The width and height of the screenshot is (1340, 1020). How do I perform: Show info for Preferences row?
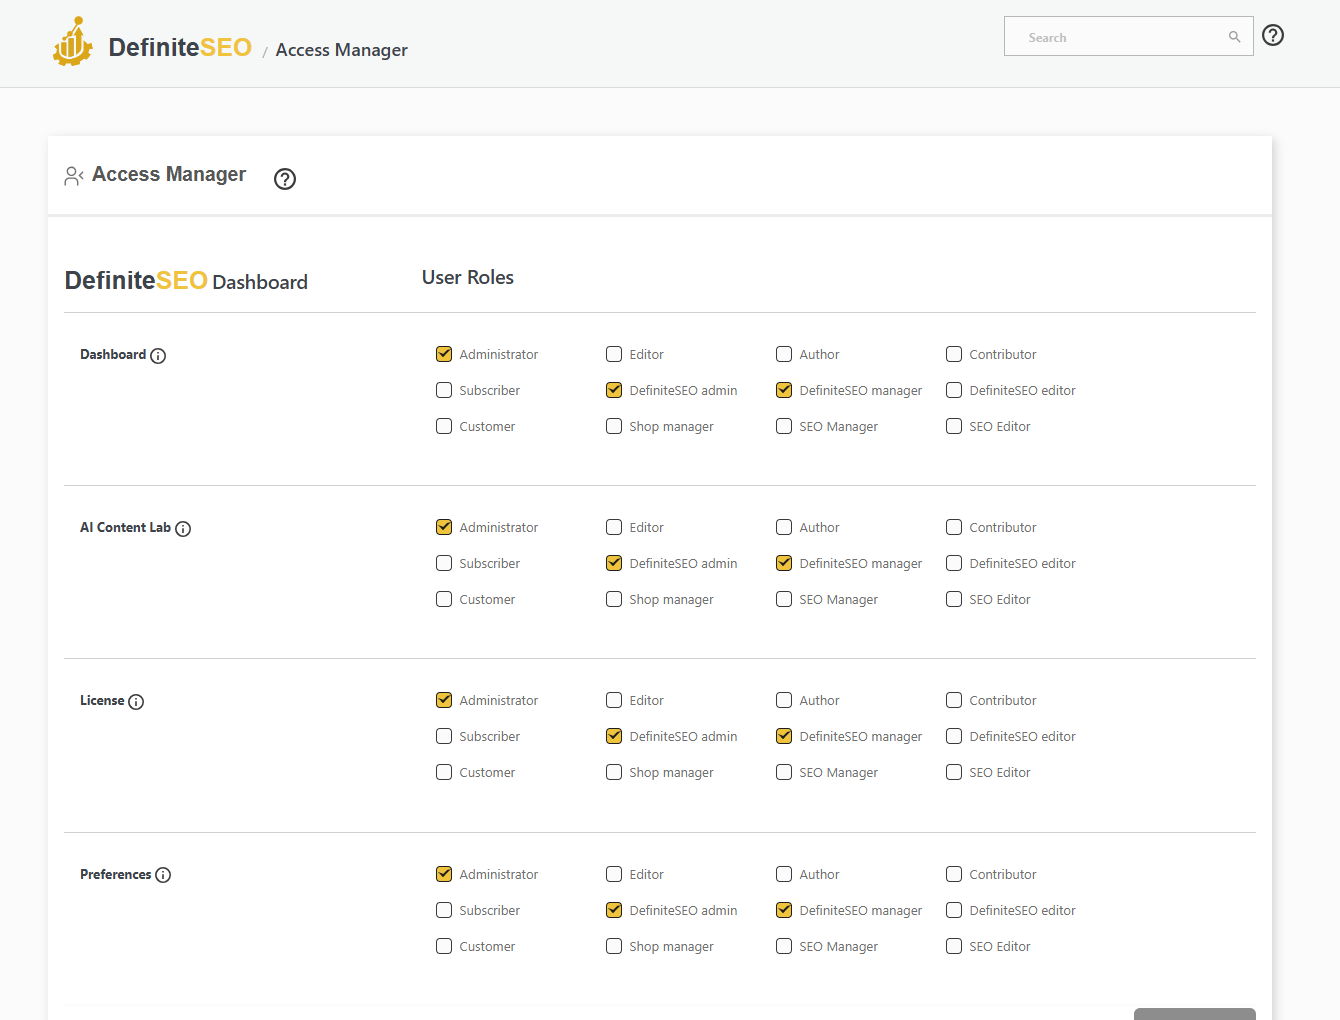(x=163, y=875)
